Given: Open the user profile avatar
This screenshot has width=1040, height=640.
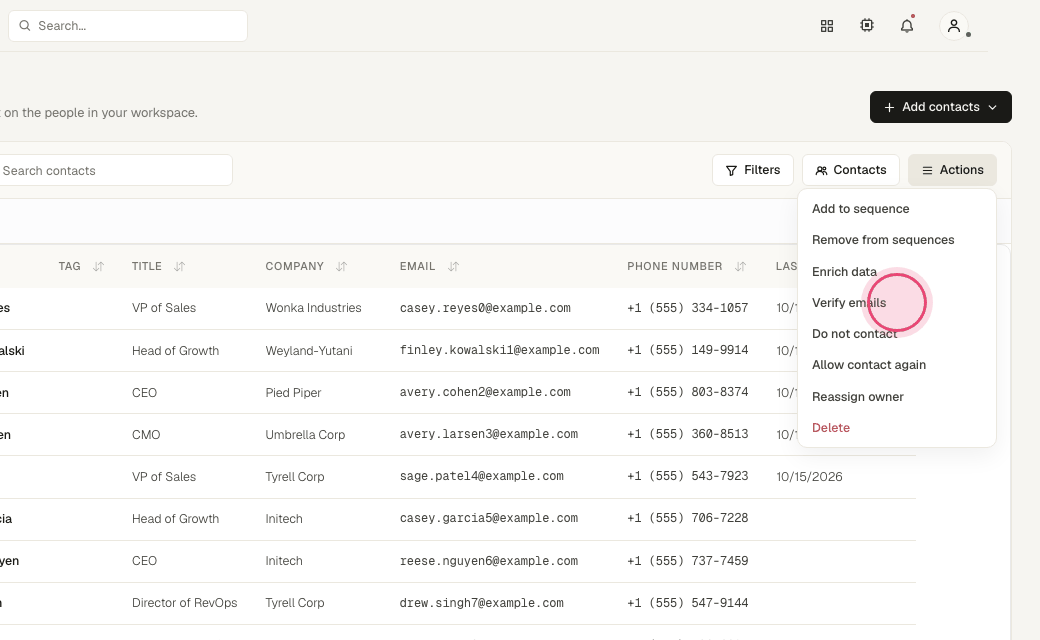Looking at the screenshot, I should point(954,26).
